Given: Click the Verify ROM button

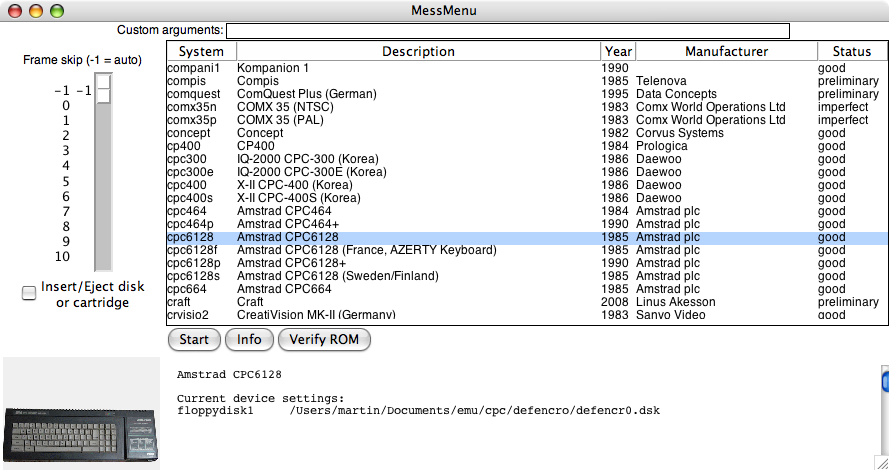Looking at the screenshot, I should pos(324,340).
